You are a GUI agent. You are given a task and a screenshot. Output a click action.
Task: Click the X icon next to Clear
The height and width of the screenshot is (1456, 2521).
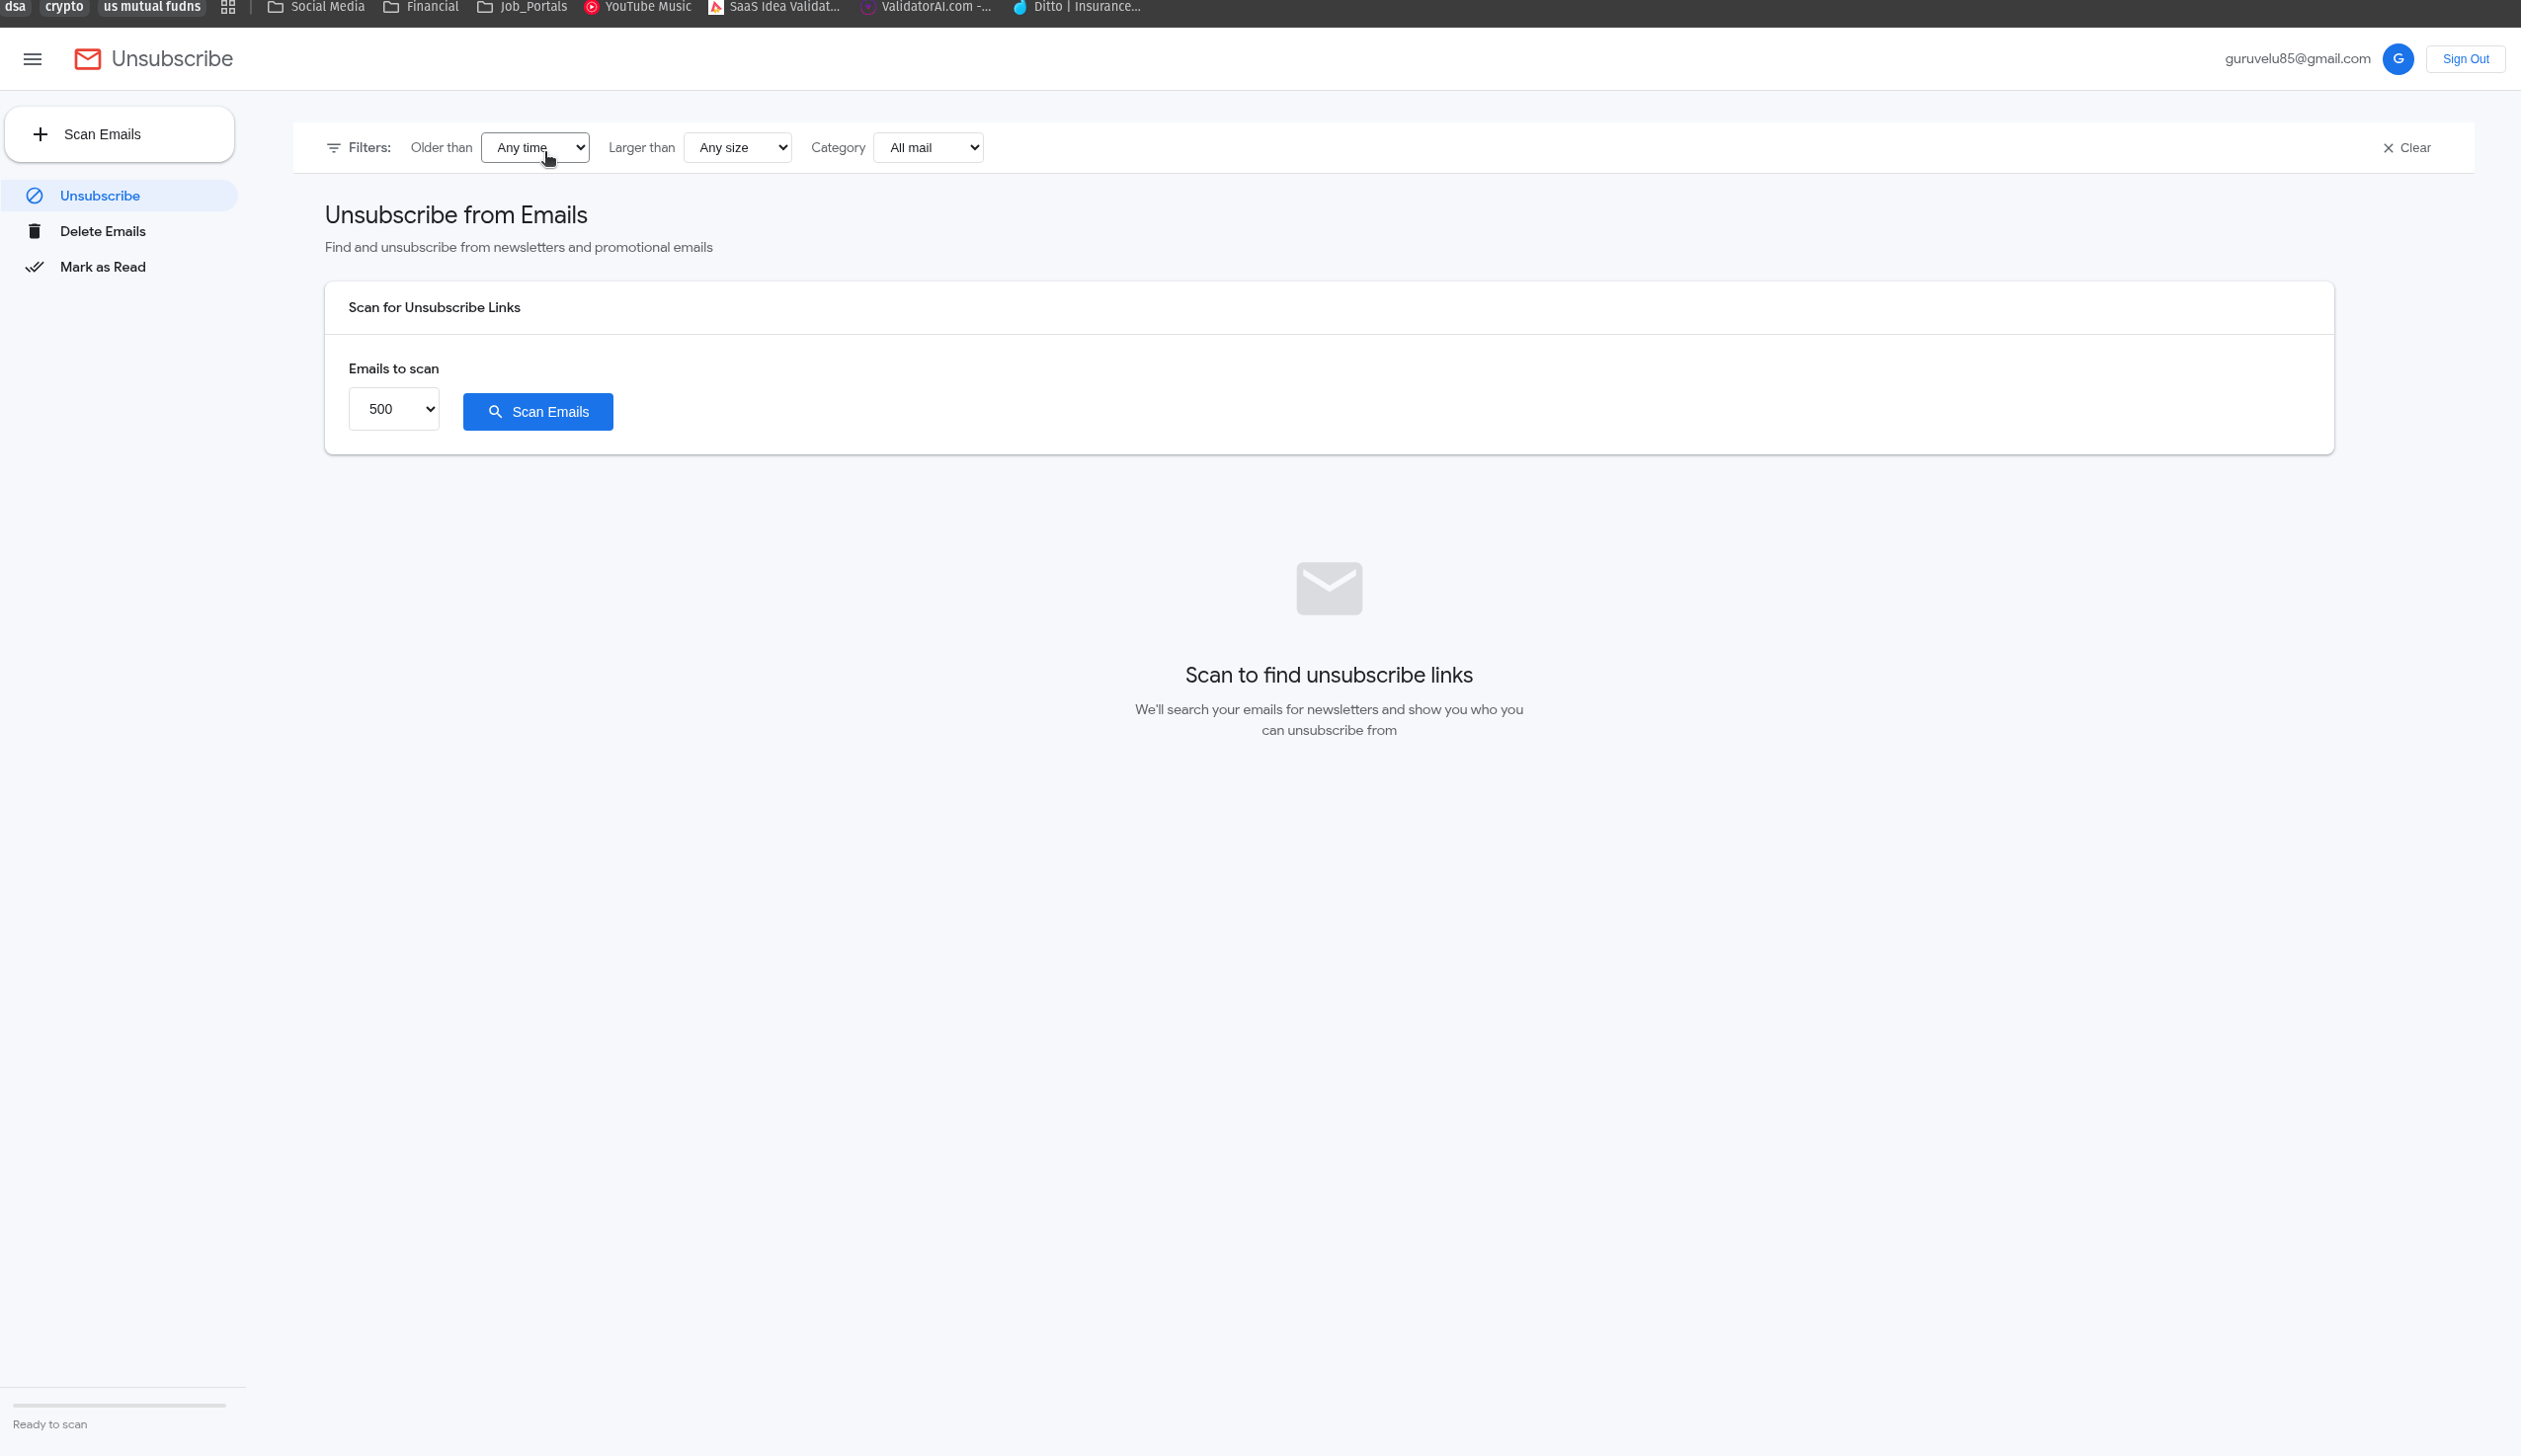(x=2387, y=148)
